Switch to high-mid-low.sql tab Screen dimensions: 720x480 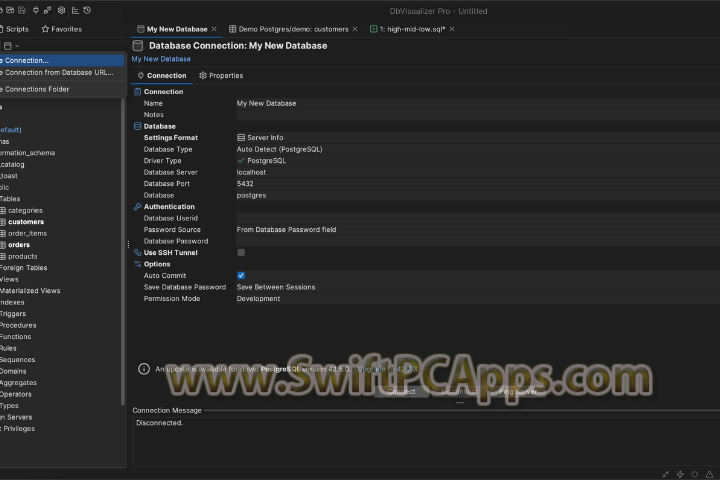(x=412, y=29)
